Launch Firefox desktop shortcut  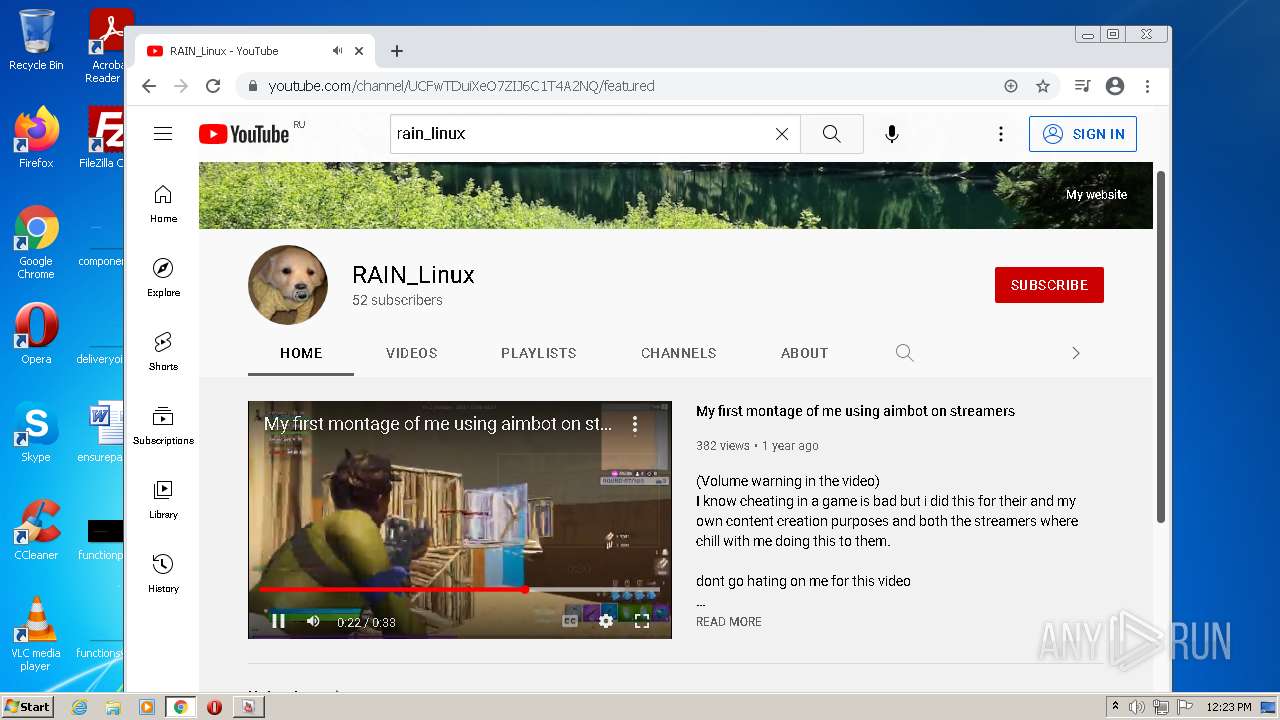click(36, 138)
